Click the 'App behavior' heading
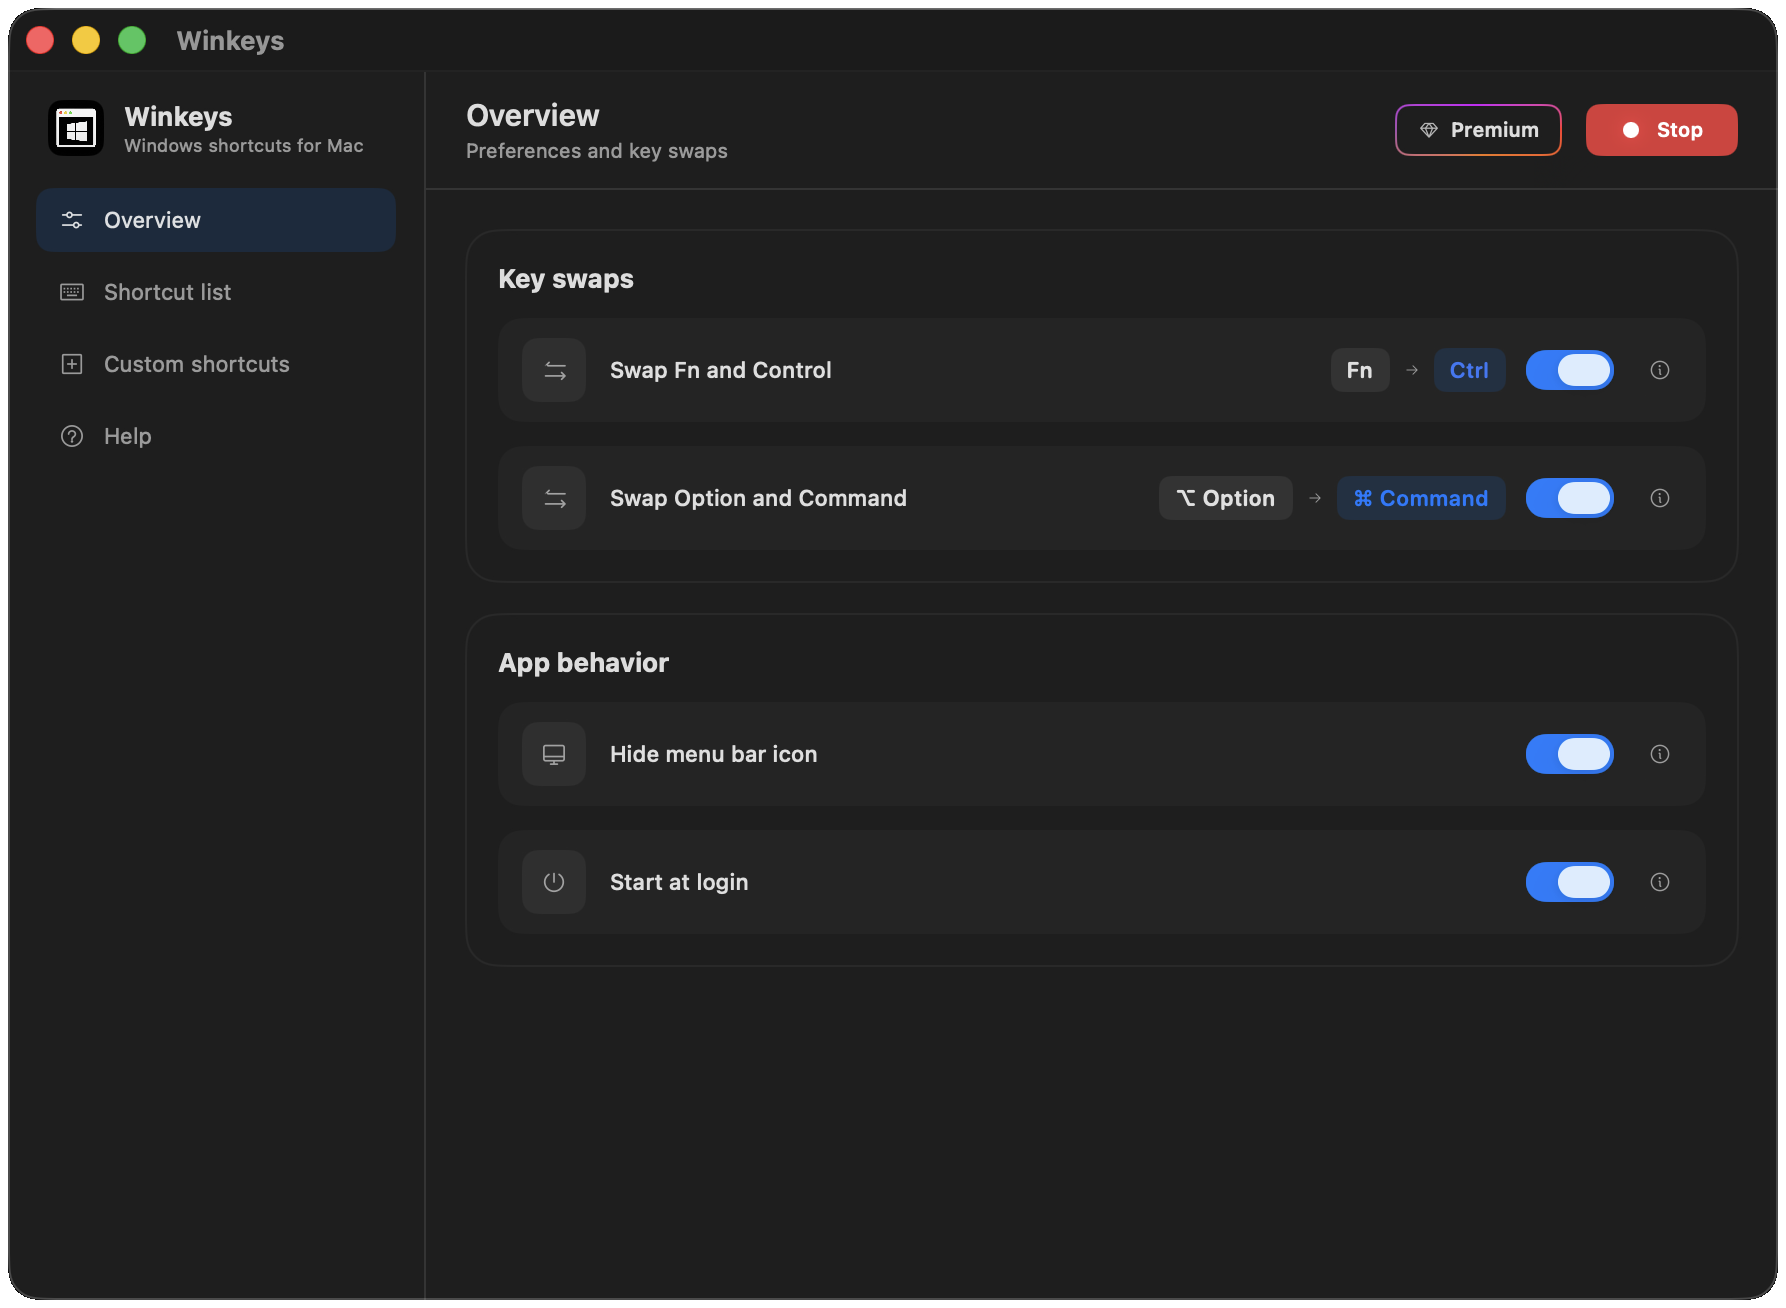Screen dimensions: 1786x1308 point(583,663)
